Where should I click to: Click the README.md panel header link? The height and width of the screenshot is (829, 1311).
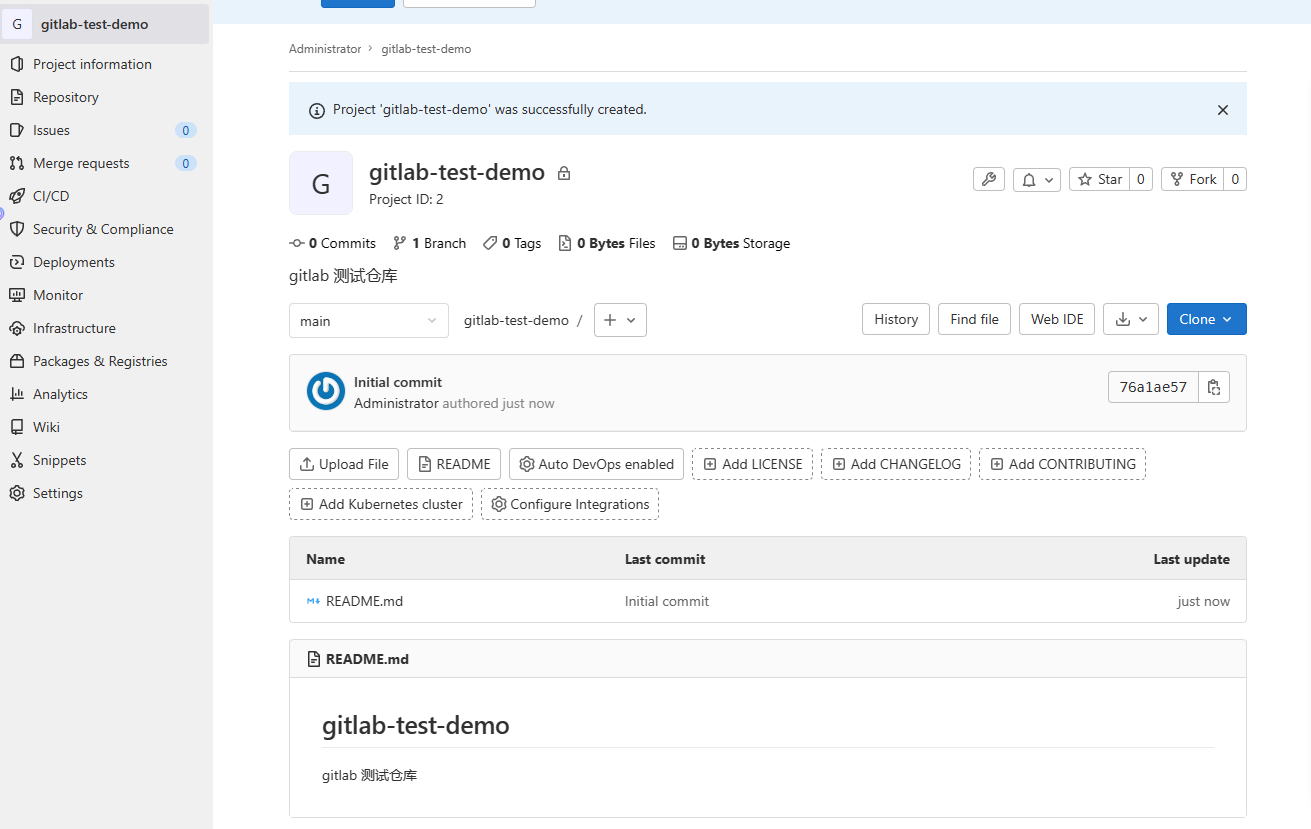367,659
